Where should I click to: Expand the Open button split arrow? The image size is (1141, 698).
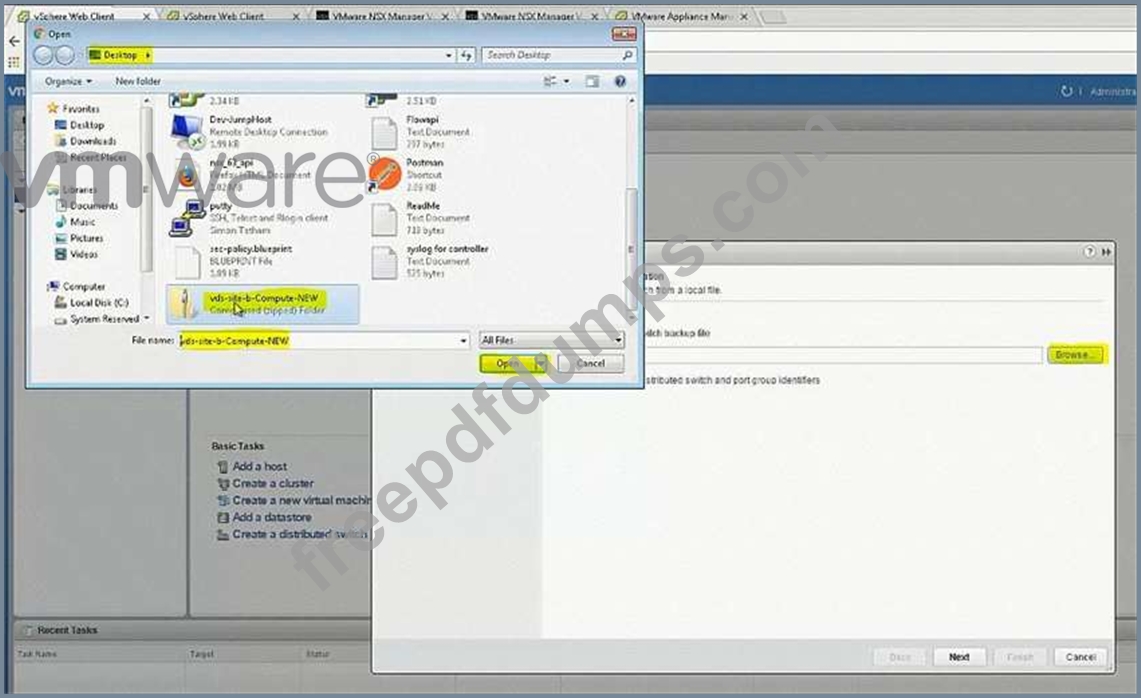541,363
